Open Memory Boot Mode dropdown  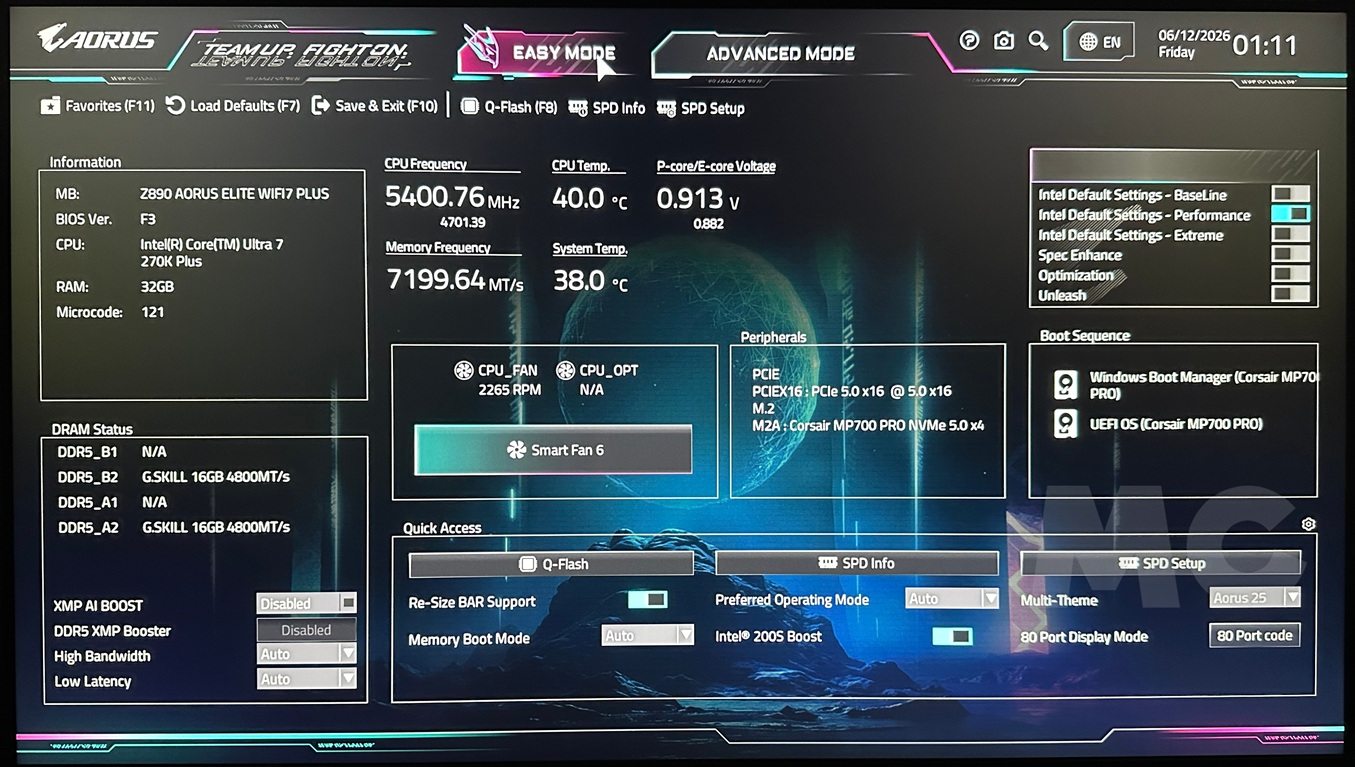click(x=648, y=635)
